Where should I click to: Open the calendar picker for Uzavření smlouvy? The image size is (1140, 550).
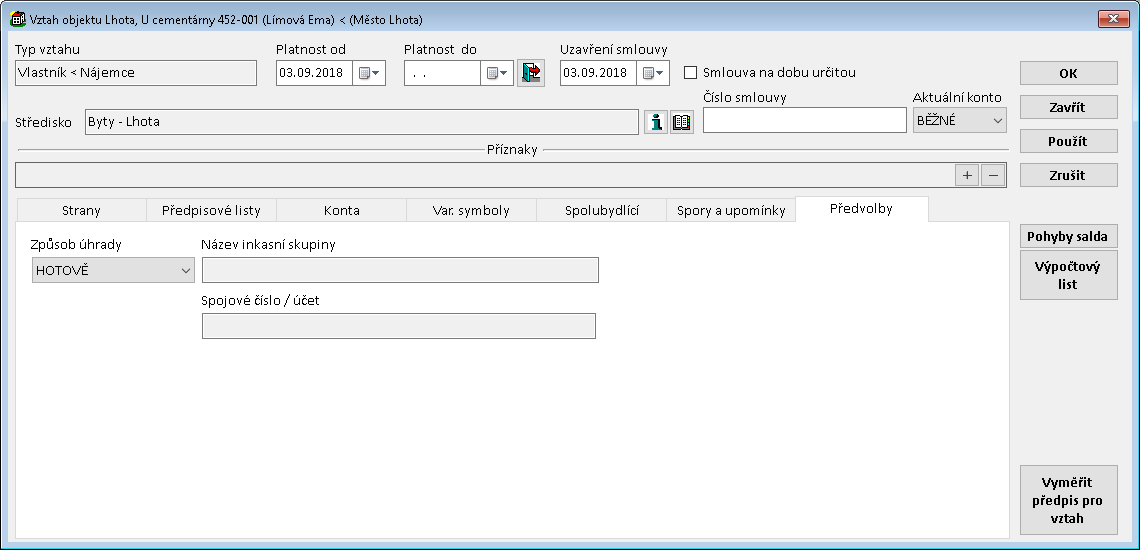653,73
